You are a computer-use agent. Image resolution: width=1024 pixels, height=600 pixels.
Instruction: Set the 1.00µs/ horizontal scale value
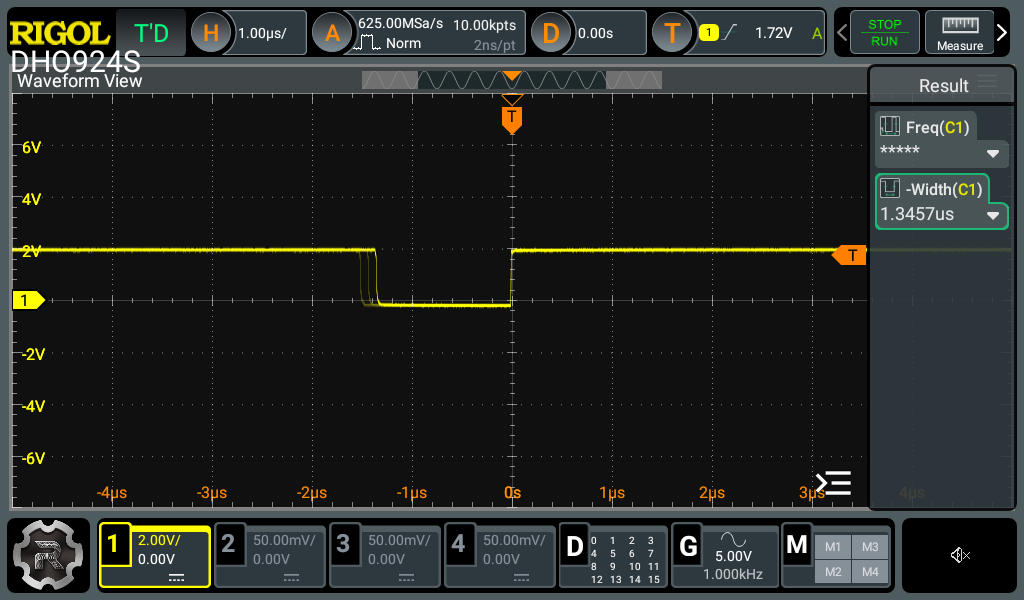(x=263, y=33)
